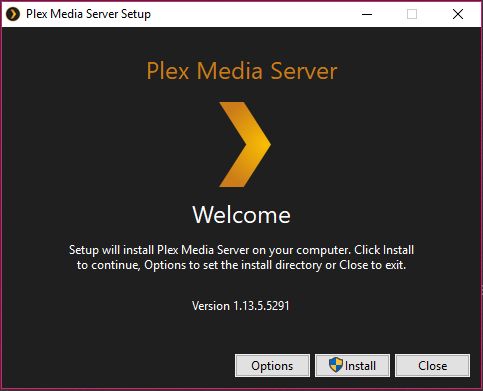Click the Welcome heading text
Viewport: 483px width, 391px height.
pyautogui.click(x=242, y=215)
